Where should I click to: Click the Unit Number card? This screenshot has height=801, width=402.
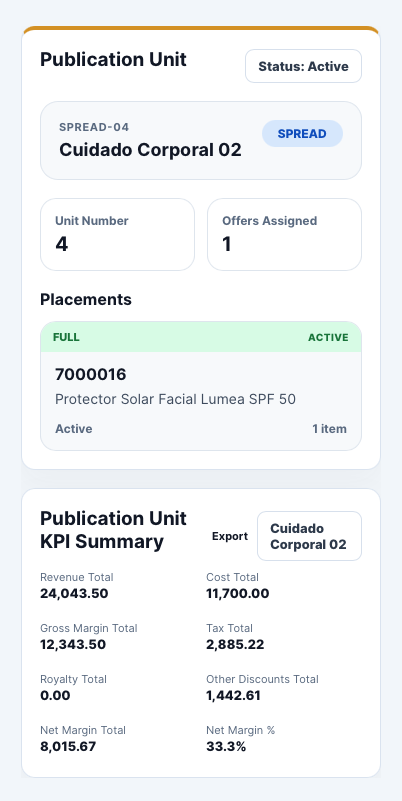117,234
